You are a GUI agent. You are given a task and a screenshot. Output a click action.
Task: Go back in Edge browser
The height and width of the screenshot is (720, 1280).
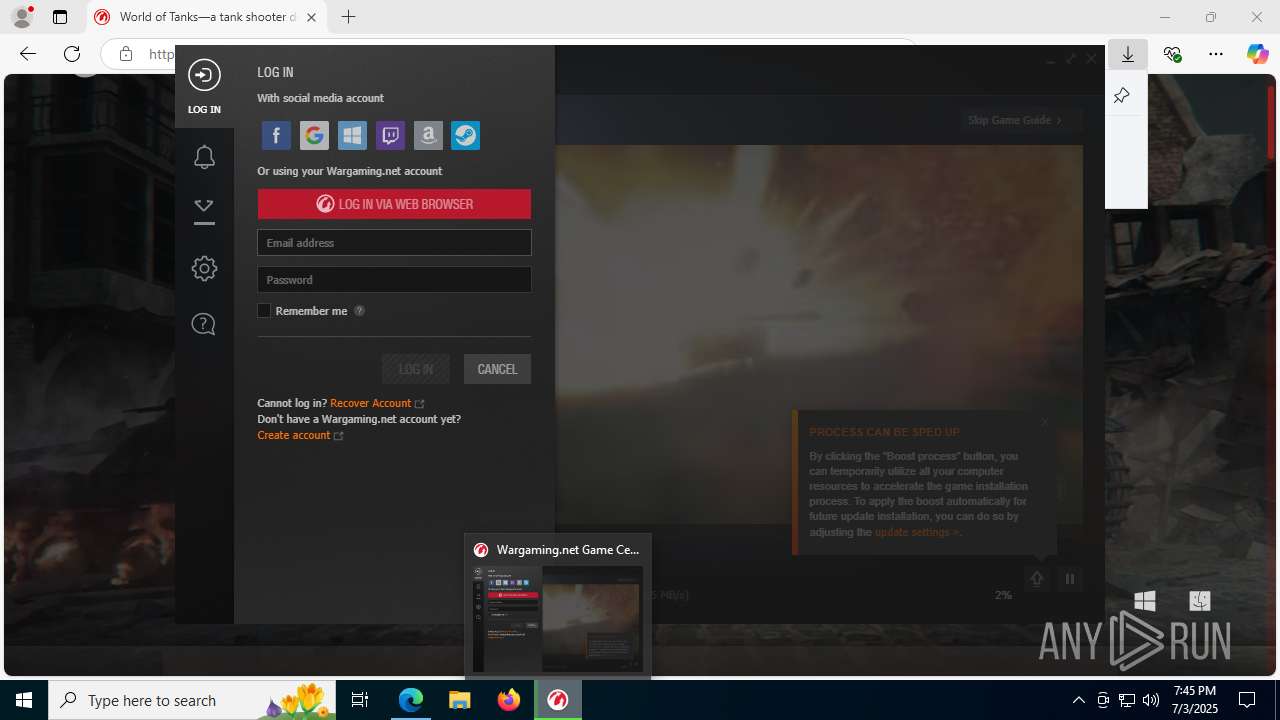point(28,54)
